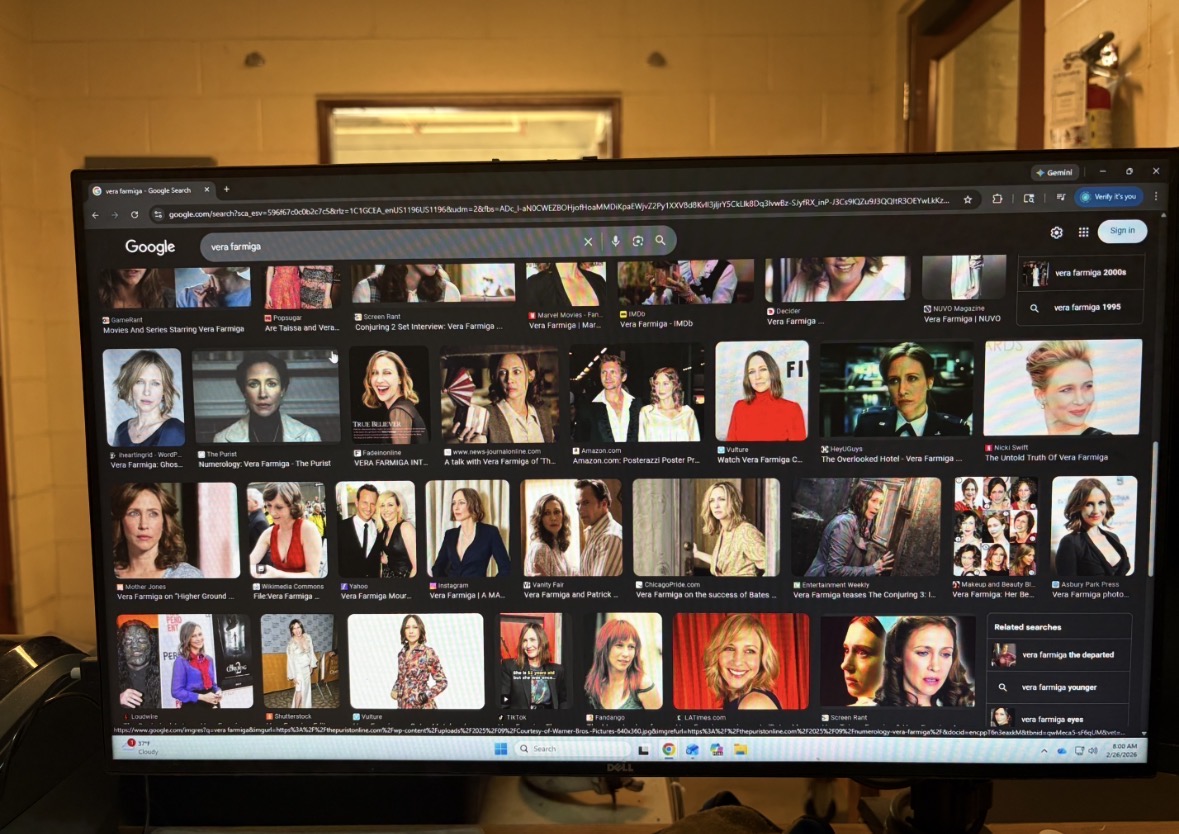
Task: Open File Explorer from the taskbar
Action: point(741,749)
